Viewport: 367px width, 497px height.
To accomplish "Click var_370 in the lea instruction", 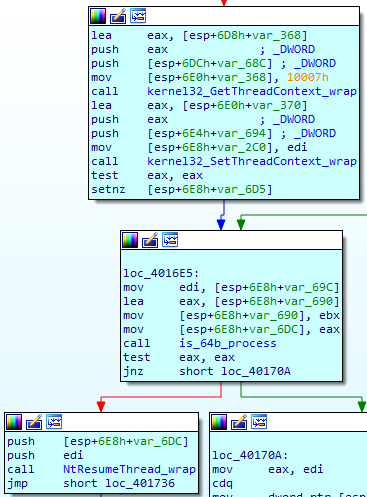I will [276, 105].
